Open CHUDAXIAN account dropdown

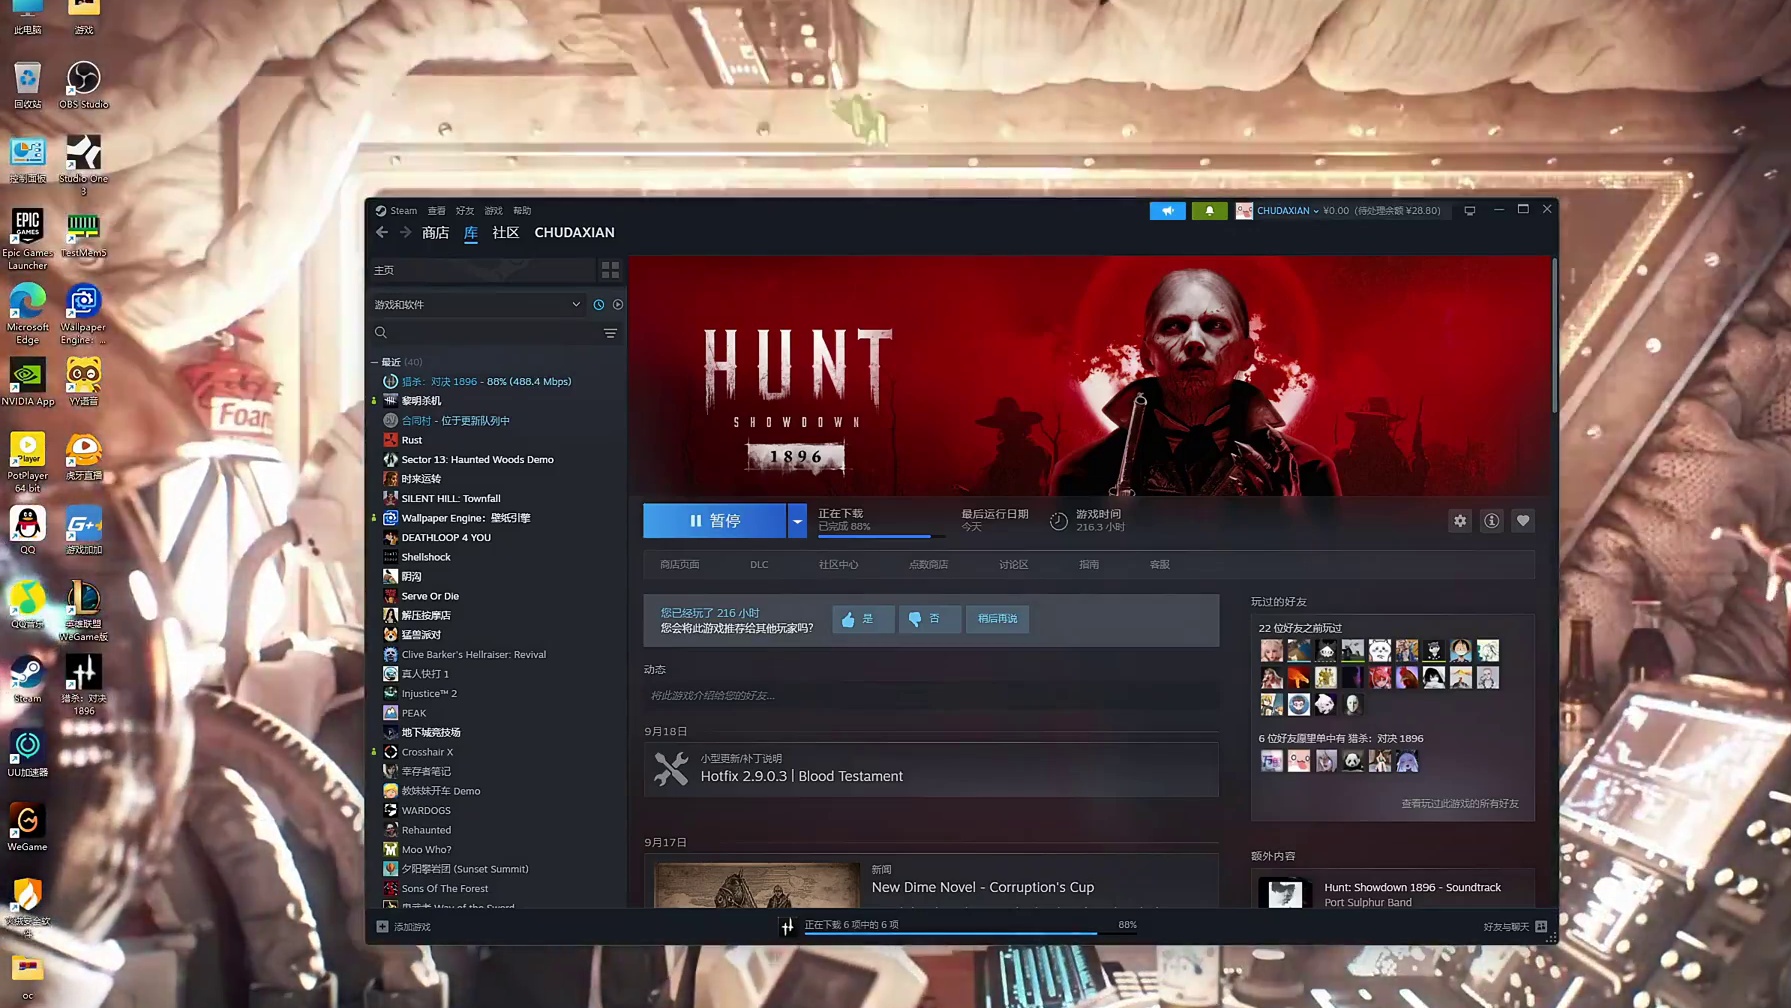click(1287, 211)
